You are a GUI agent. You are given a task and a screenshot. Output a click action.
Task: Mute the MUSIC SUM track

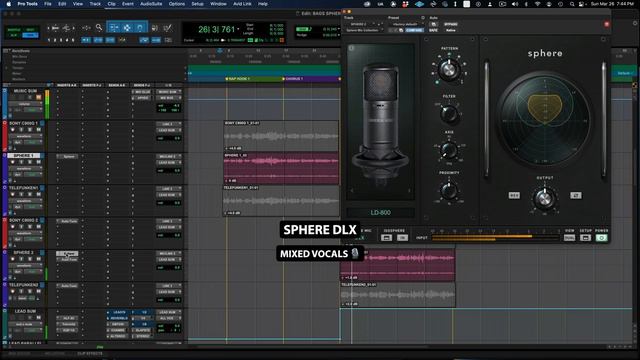38,97
